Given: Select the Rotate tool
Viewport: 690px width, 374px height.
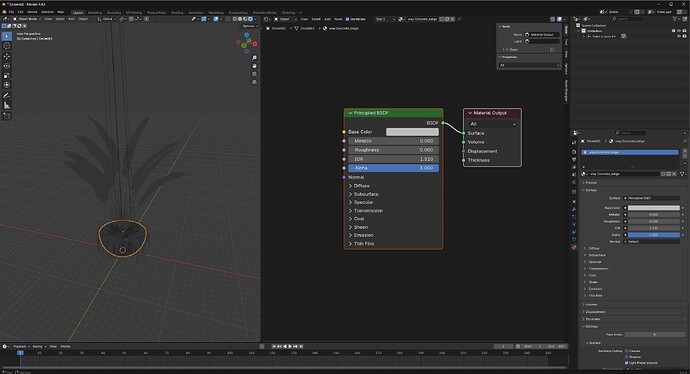Looking at the screenshot, I should (7, 66).
